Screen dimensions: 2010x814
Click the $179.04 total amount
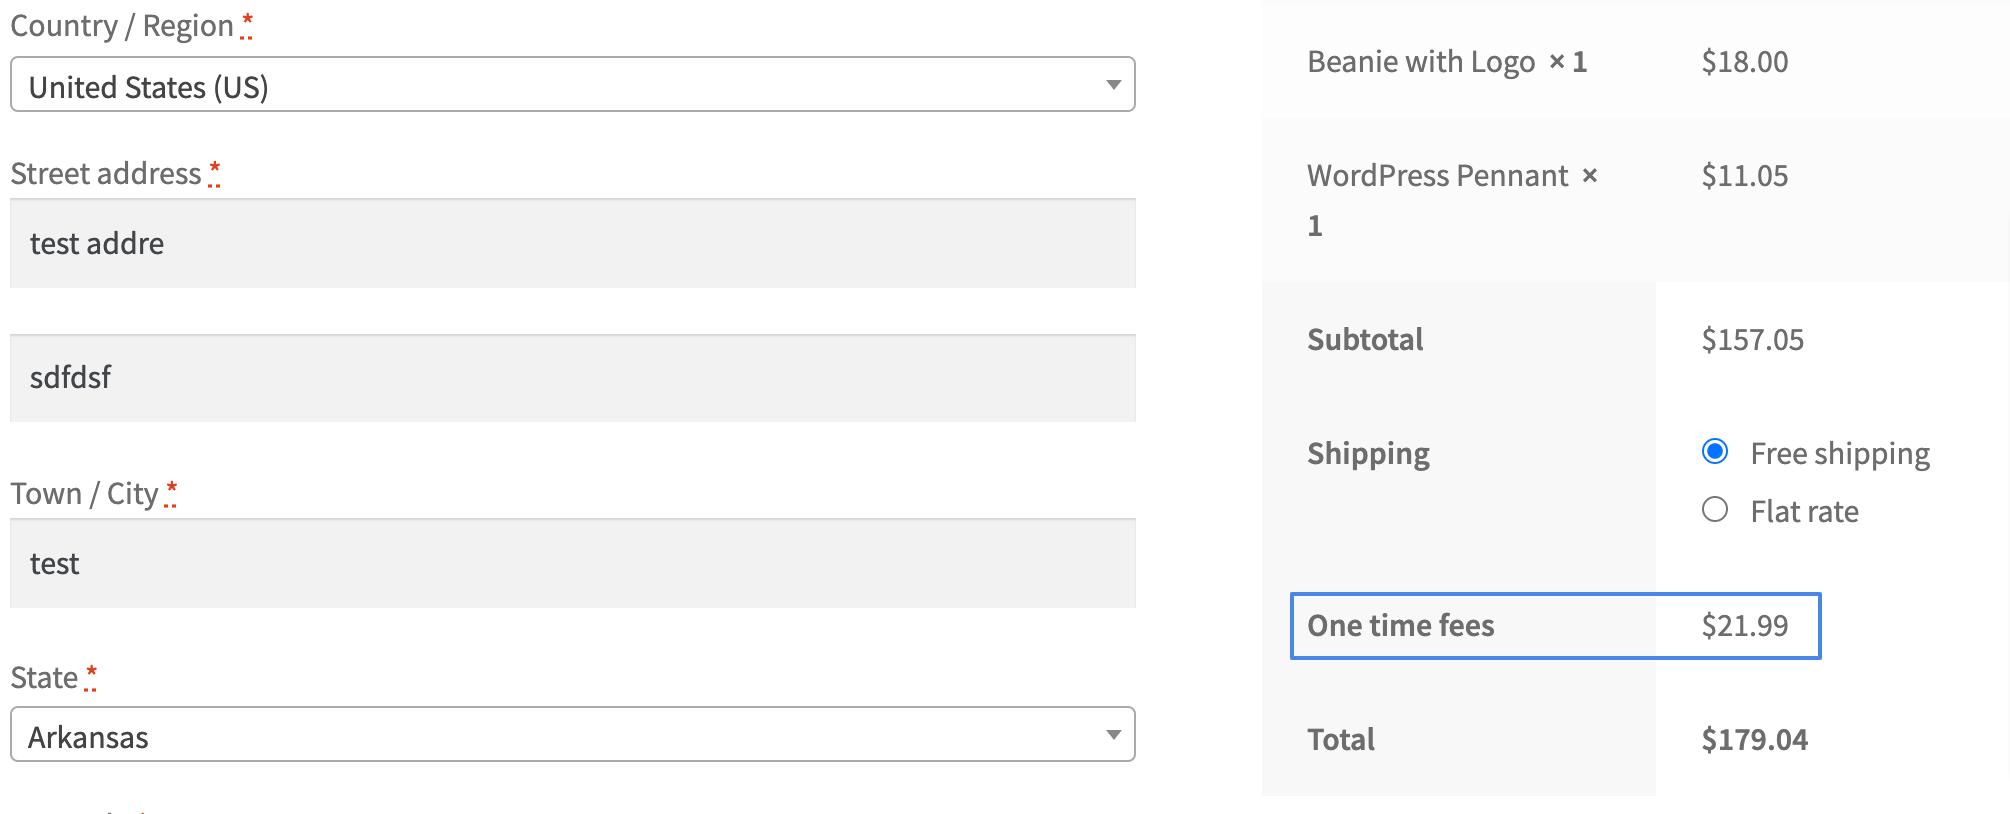point(1754,740)
